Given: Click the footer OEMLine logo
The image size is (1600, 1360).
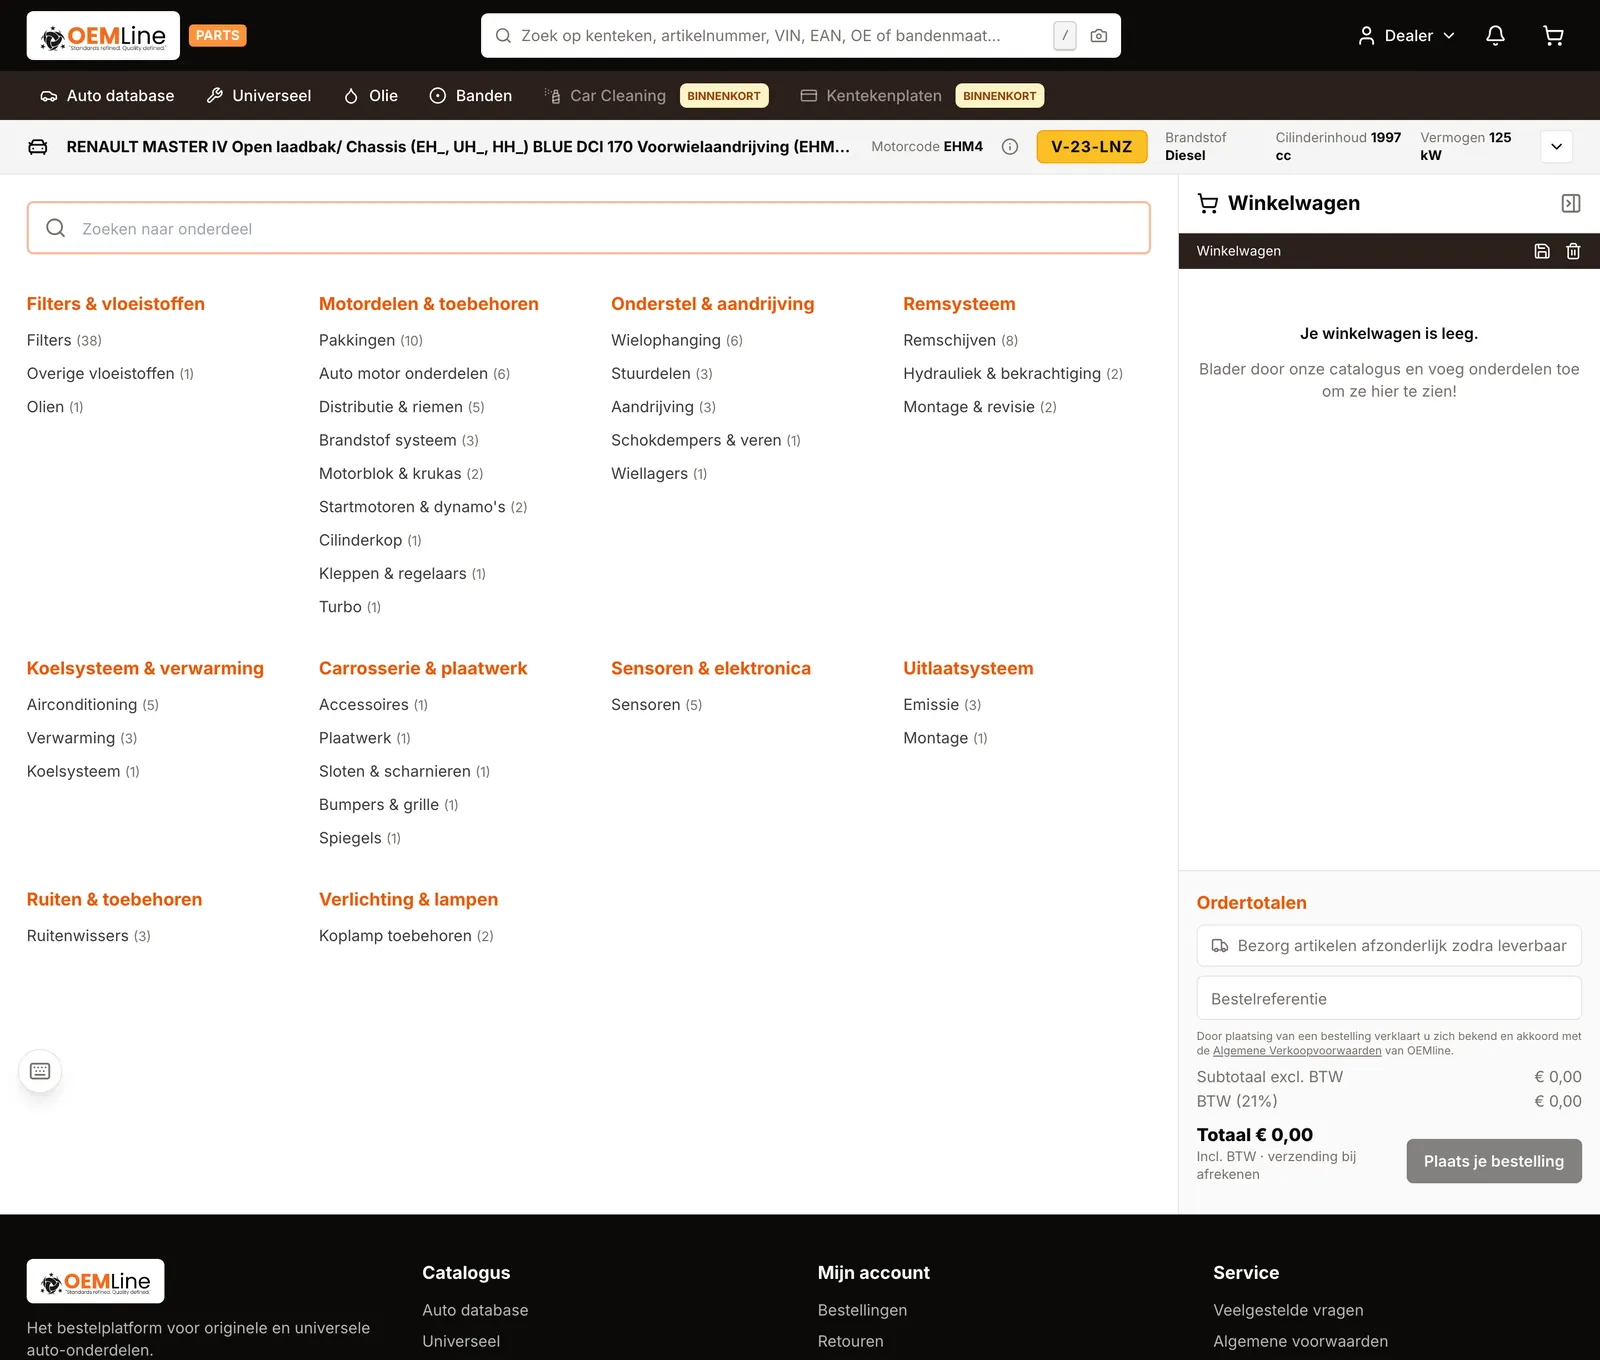Looking at the screenshot, I should (96, 1281).
